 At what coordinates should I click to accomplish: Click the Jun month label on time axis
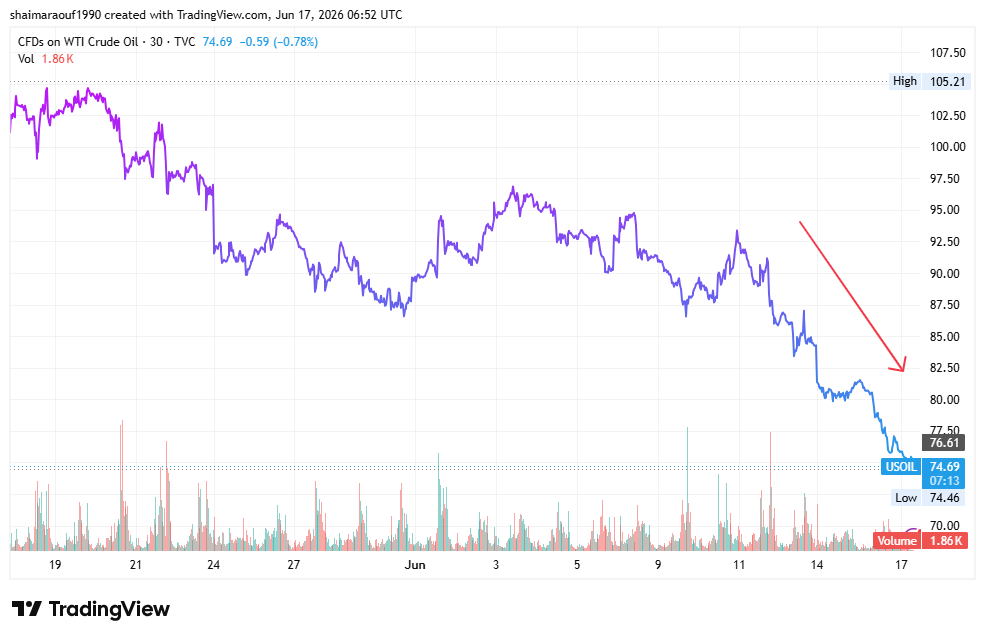415,565
